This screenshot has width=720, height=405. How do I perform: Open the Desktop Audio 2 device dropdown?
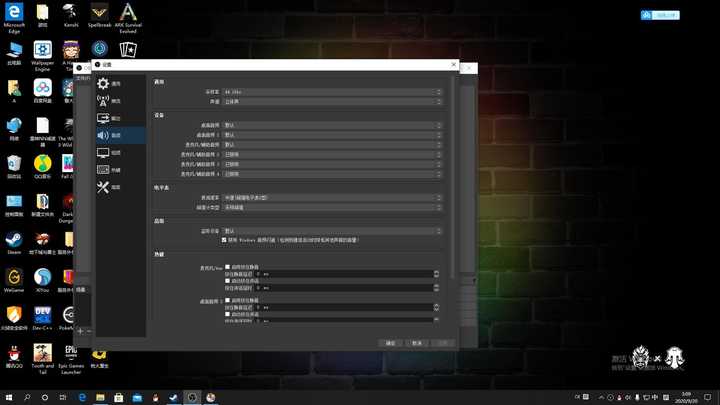332,135
